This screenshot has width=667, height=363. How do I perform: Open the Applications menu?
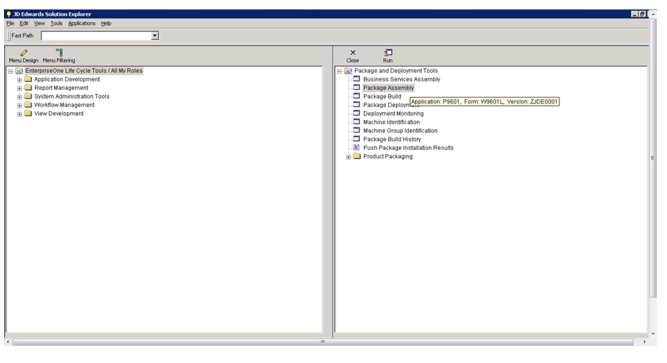82,23
